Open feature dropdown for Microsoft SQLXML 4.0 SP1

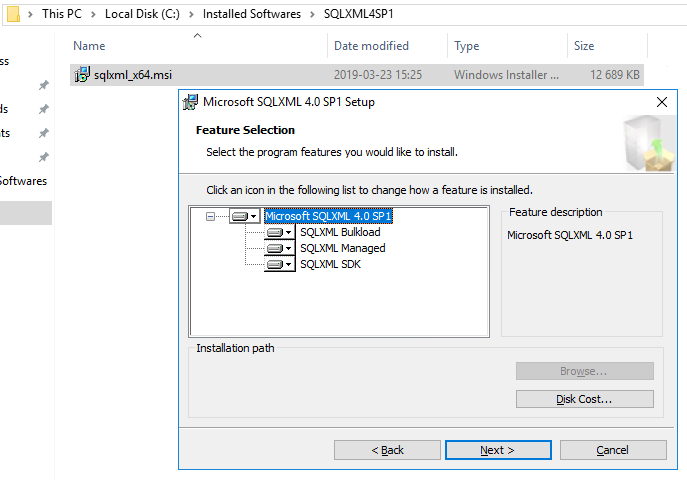[x=245, y=216]
